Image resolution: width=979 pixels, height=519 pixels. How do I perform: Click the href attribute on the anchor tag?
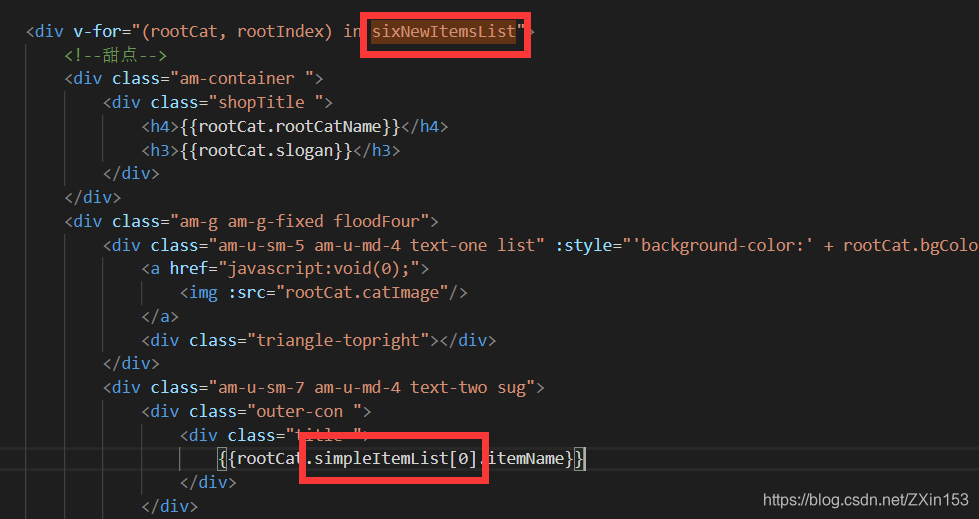[x=189, y=269]
